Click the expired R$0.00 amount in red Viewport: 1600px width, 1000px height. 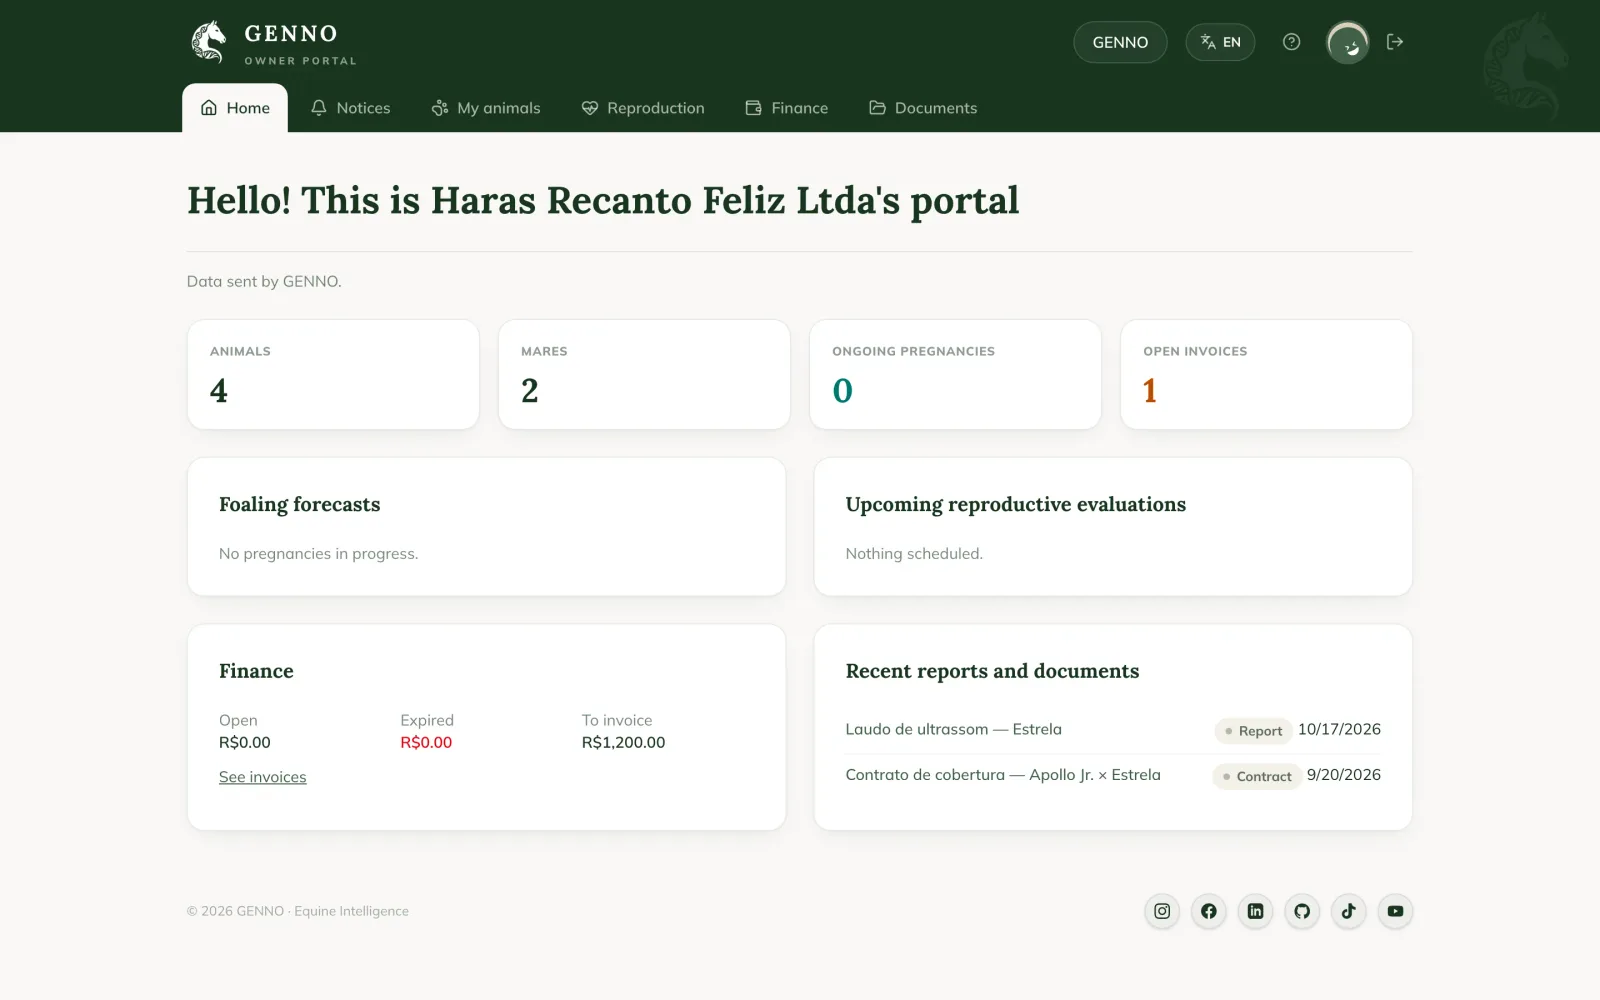point(426,742)
